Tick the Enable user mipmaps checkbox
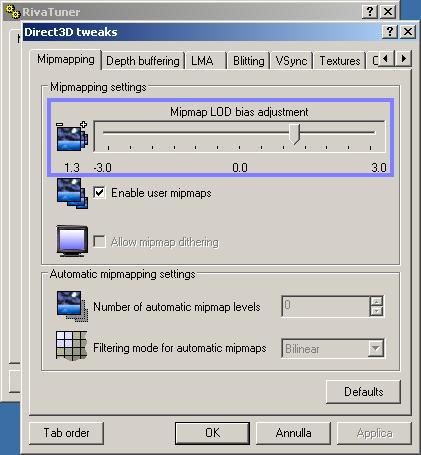The width and height of the screenshot is (421, 455). [x=99, y=193]
